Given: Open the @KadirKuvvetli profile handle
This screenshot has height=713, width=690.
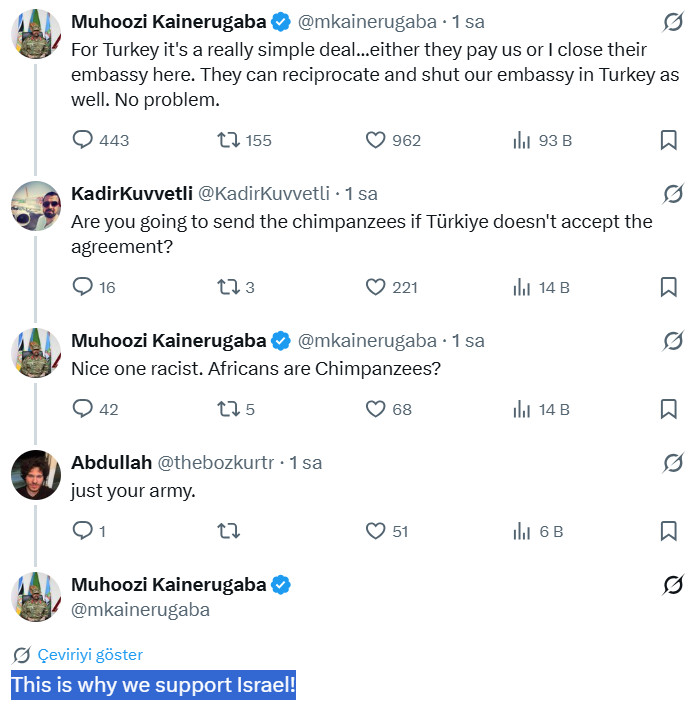Looking at the screenshot, I should tap(264, 193).
